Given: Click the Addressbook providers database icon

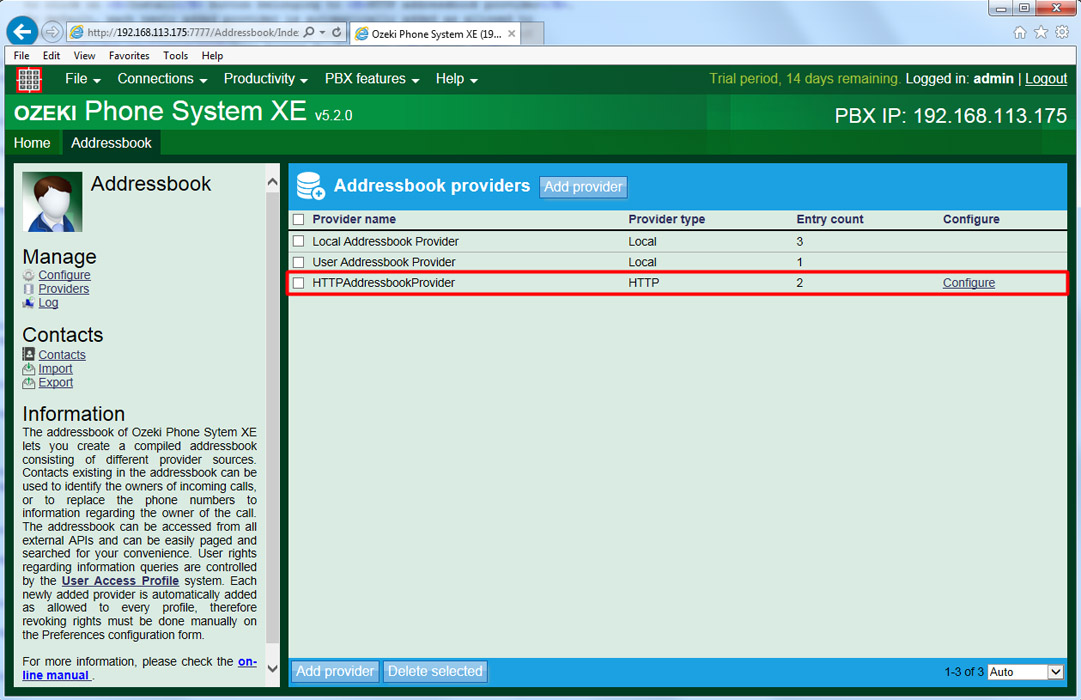Looking at the screenshot, I should tap(310, 186).
